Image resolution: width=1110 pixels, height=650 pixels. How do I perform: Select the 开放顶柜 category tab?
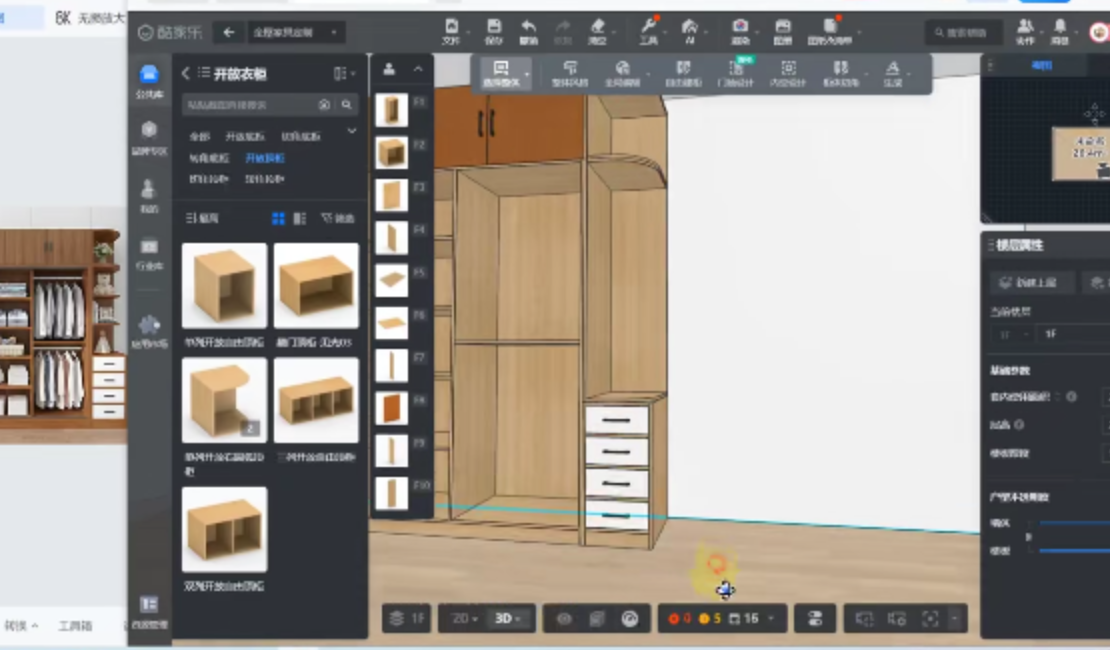pyautogui.click(x=265, y=158)
